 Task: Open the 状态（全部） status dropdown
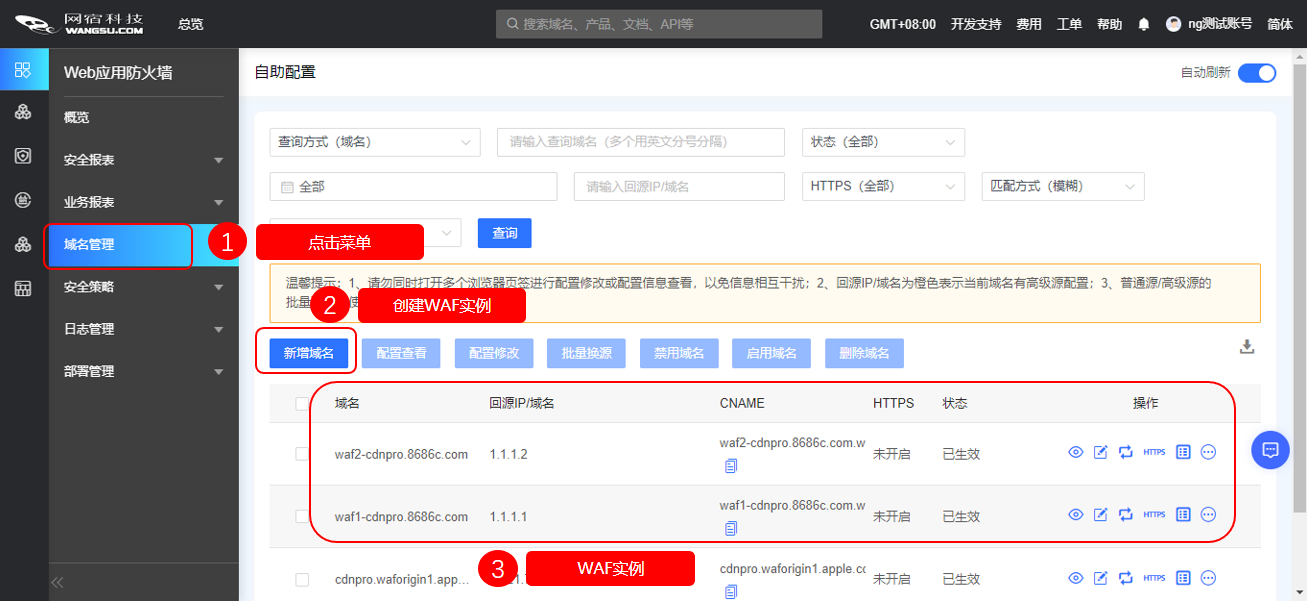click(883, 142)
